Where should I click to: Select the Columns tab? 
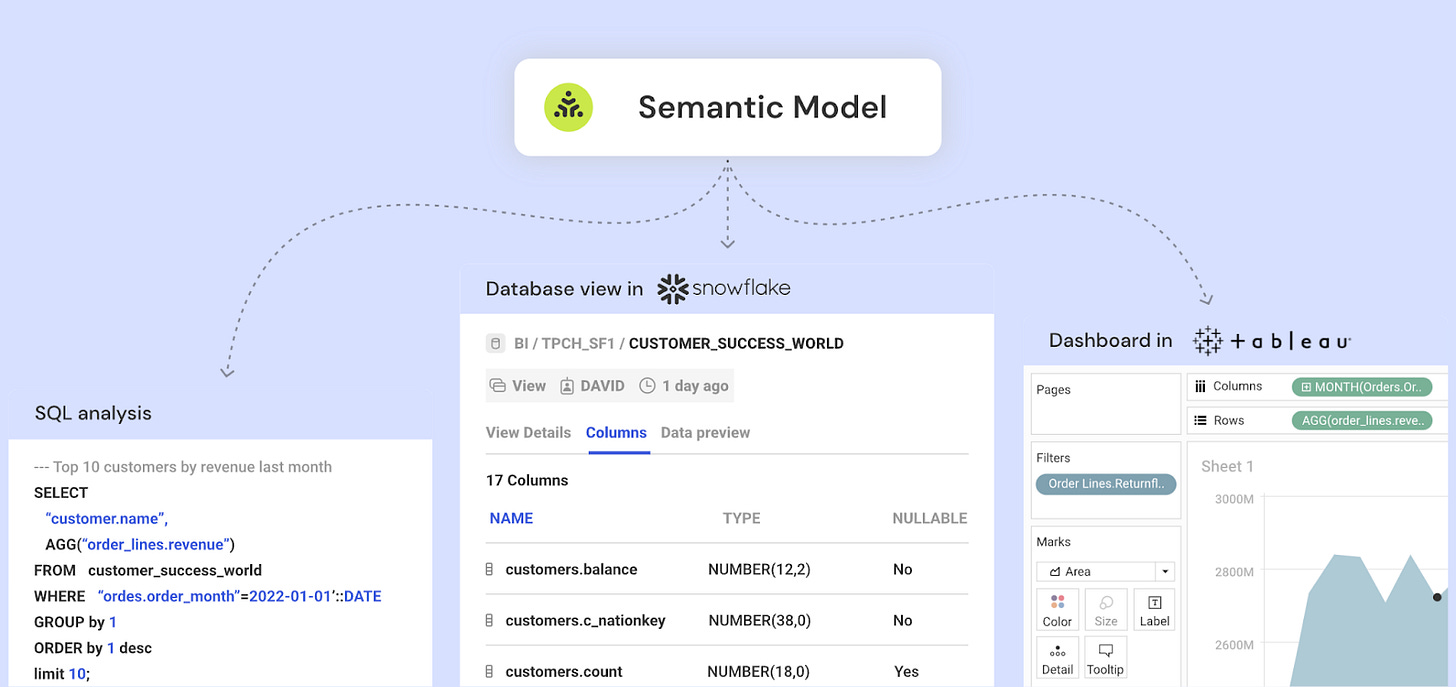tap(616, 433)
